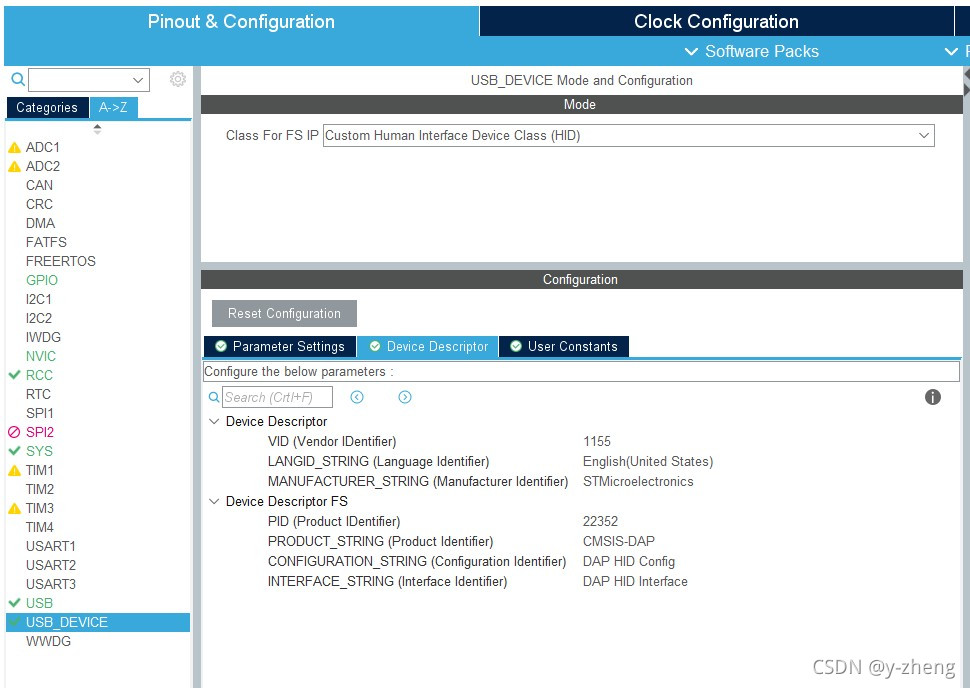The image size is (970, 688).
Task: Click the Reset Configuration button
Action: click(284, 314)
